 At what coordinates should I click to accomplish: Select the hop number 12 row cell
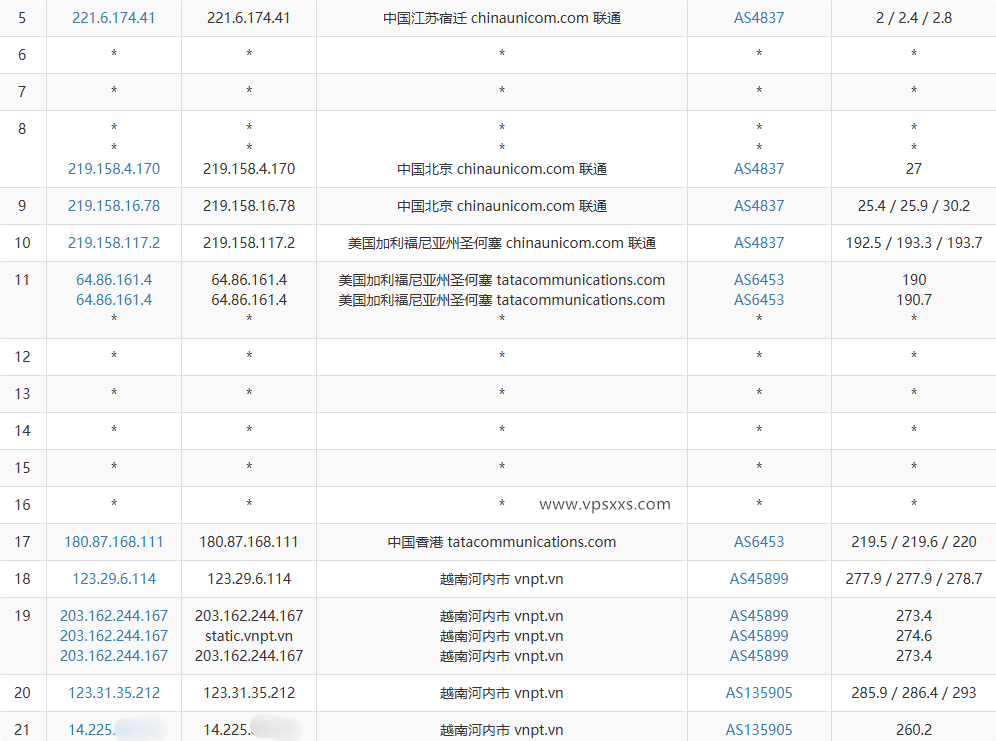click(22, 356)
